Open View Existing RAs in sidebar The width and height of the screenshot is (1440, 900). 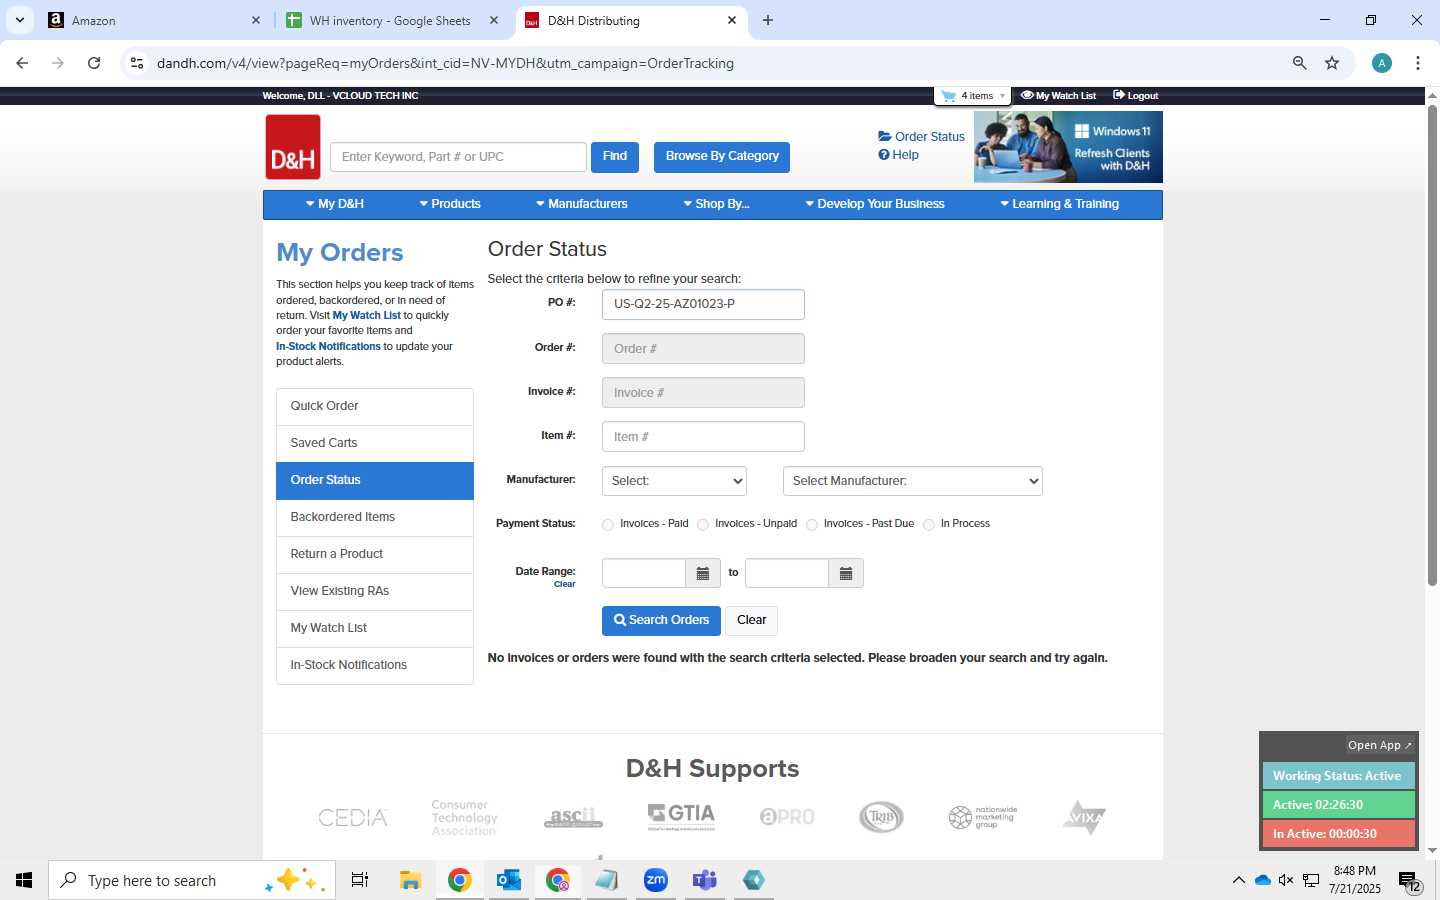point(375,591)
